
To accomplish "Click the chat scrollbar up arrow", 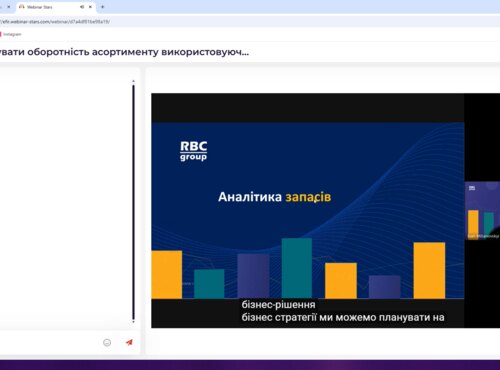I will [133, 81].
